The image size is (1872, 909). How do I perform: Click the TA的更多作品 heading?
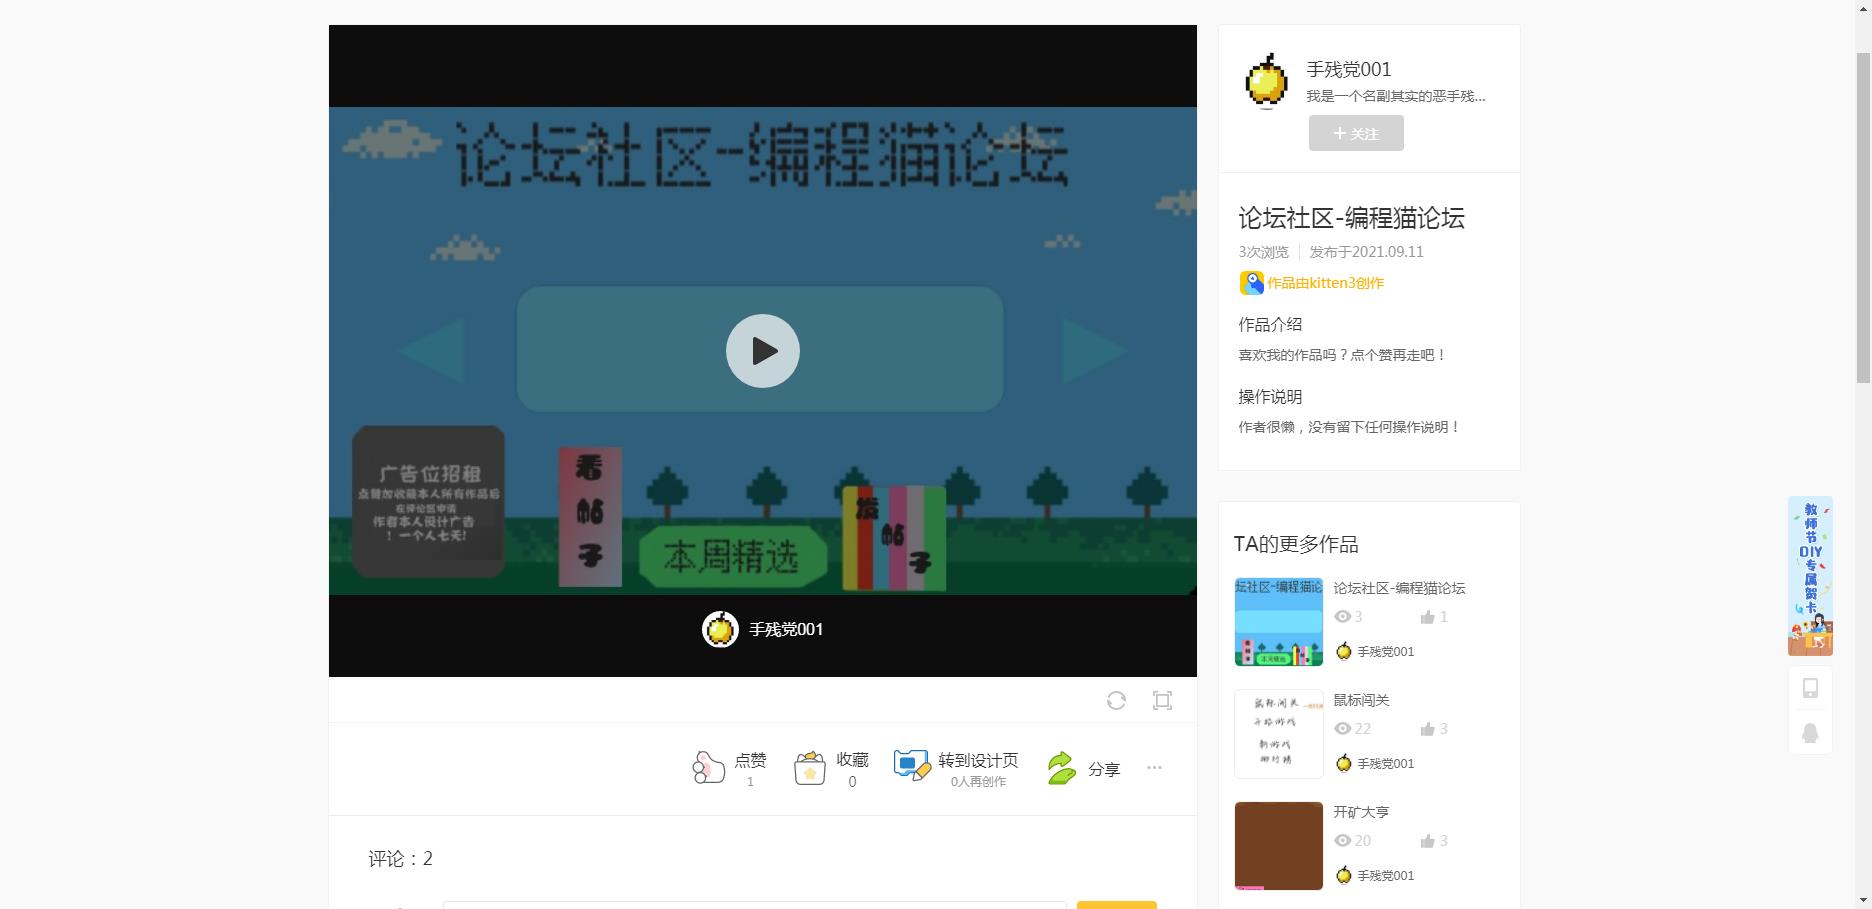pyautogui.click(x=1296, y=544)
